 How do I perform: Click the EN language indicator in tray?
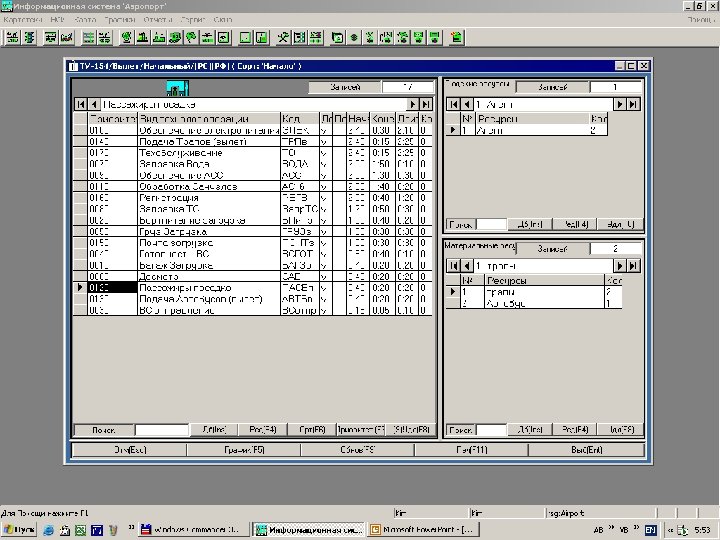[650, 530]
